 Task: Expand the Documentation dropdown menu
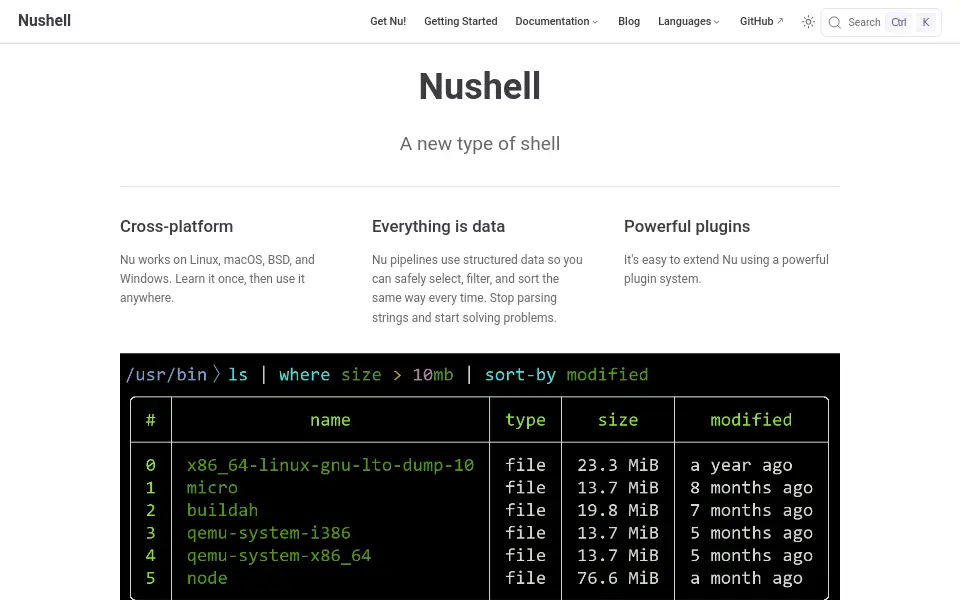[557, 21]
